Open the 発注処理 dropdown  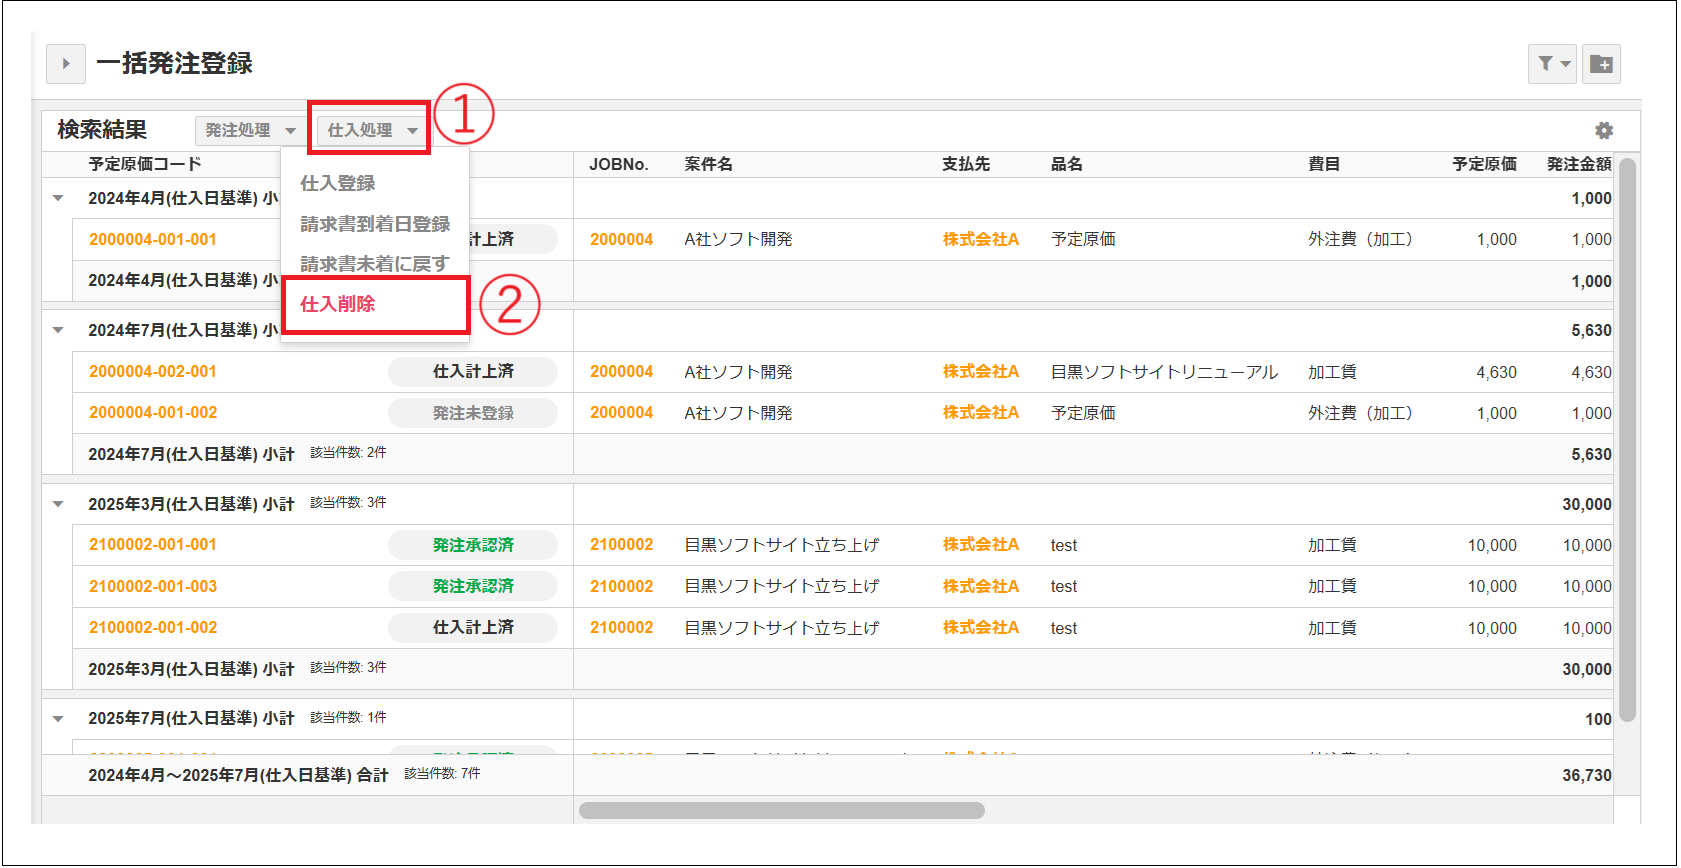pyautogui.click(x=250, y=131)
